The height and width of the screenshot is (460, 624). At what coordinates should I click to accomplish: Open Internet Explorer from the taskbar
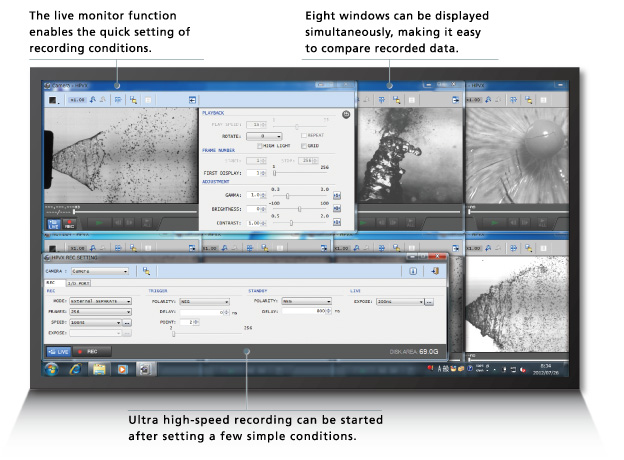tap(74, 369)
